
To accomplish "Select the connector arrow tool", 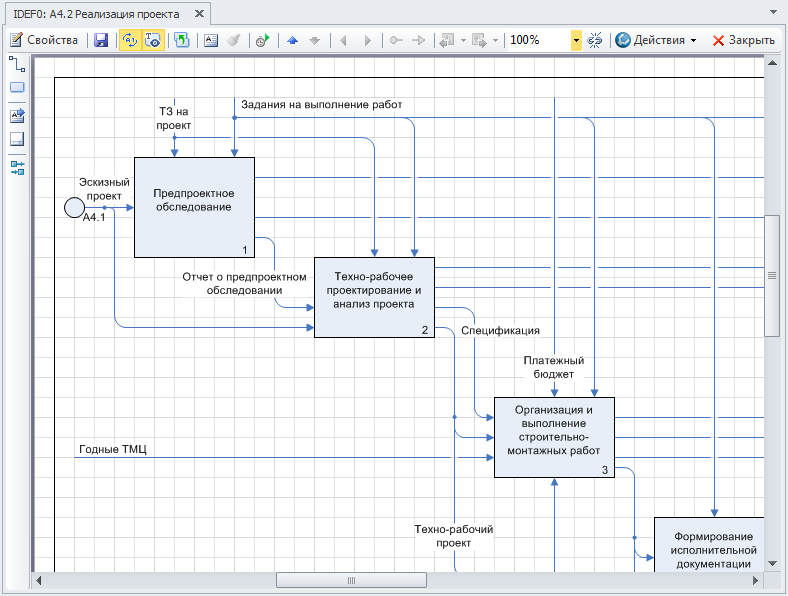I will pyautogui.click(x=17, y=64).
